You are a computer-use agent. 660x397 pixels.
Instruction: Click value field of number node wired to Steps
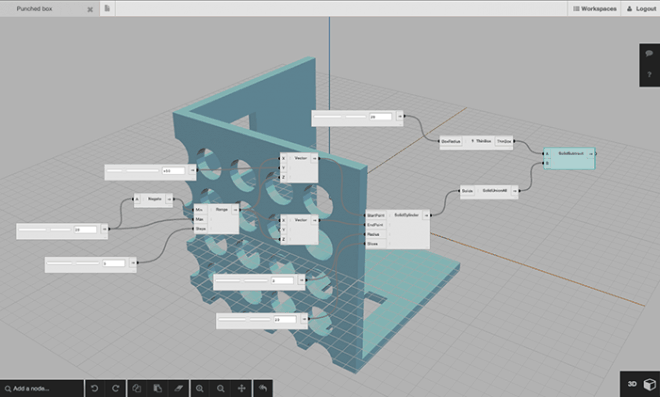(114, 263)
